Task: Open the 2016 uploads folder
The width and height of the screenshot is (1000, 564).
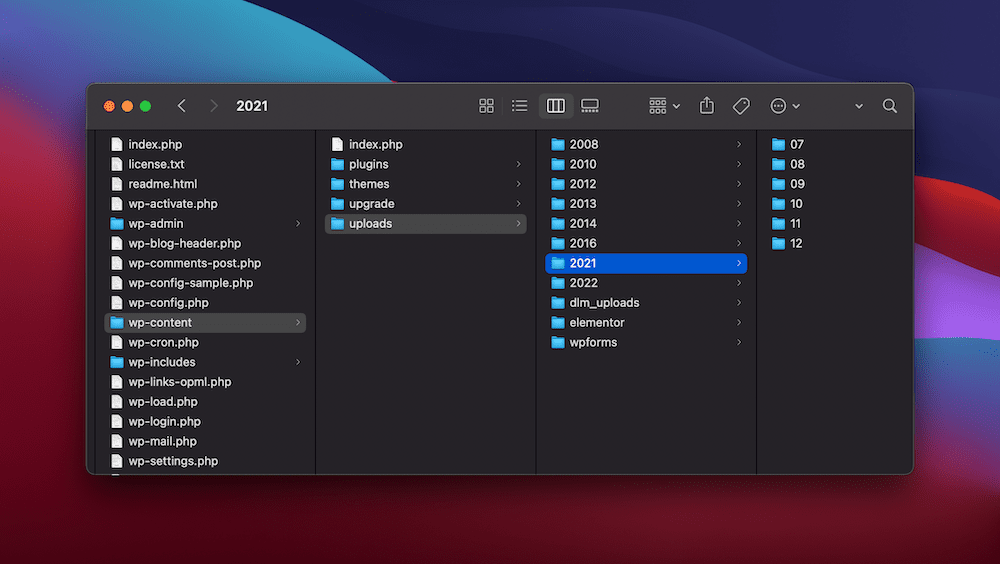Action: click(646, 243)
